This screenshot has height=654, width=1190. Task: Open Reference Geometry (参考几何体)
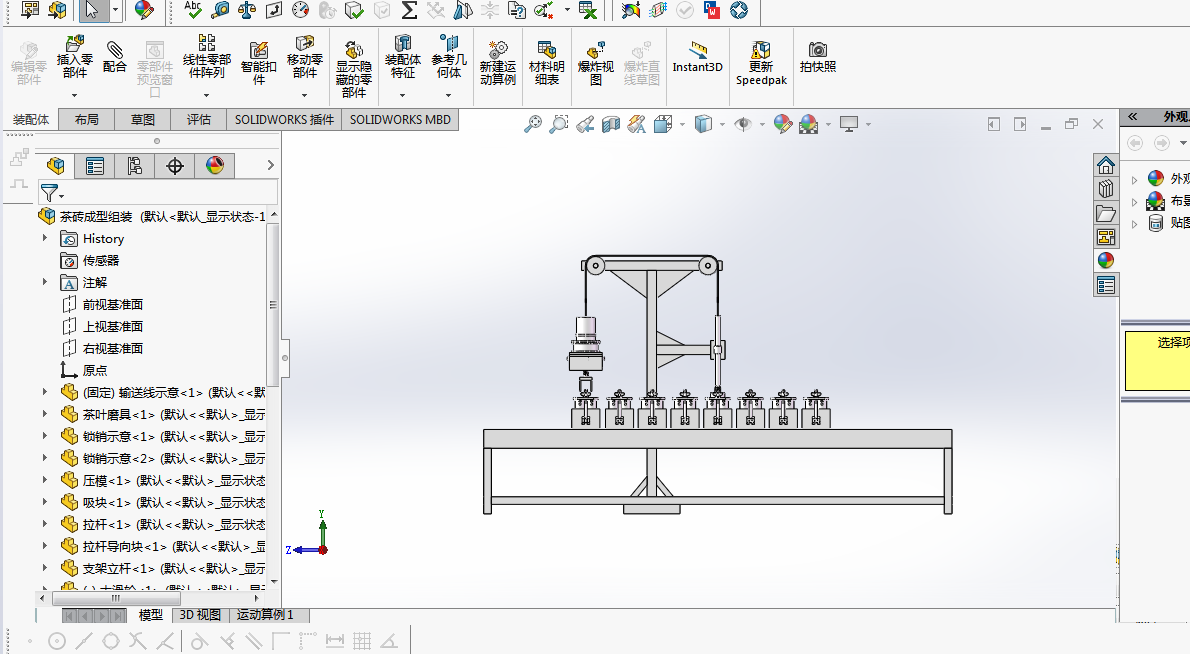click(x=449, y=57)
